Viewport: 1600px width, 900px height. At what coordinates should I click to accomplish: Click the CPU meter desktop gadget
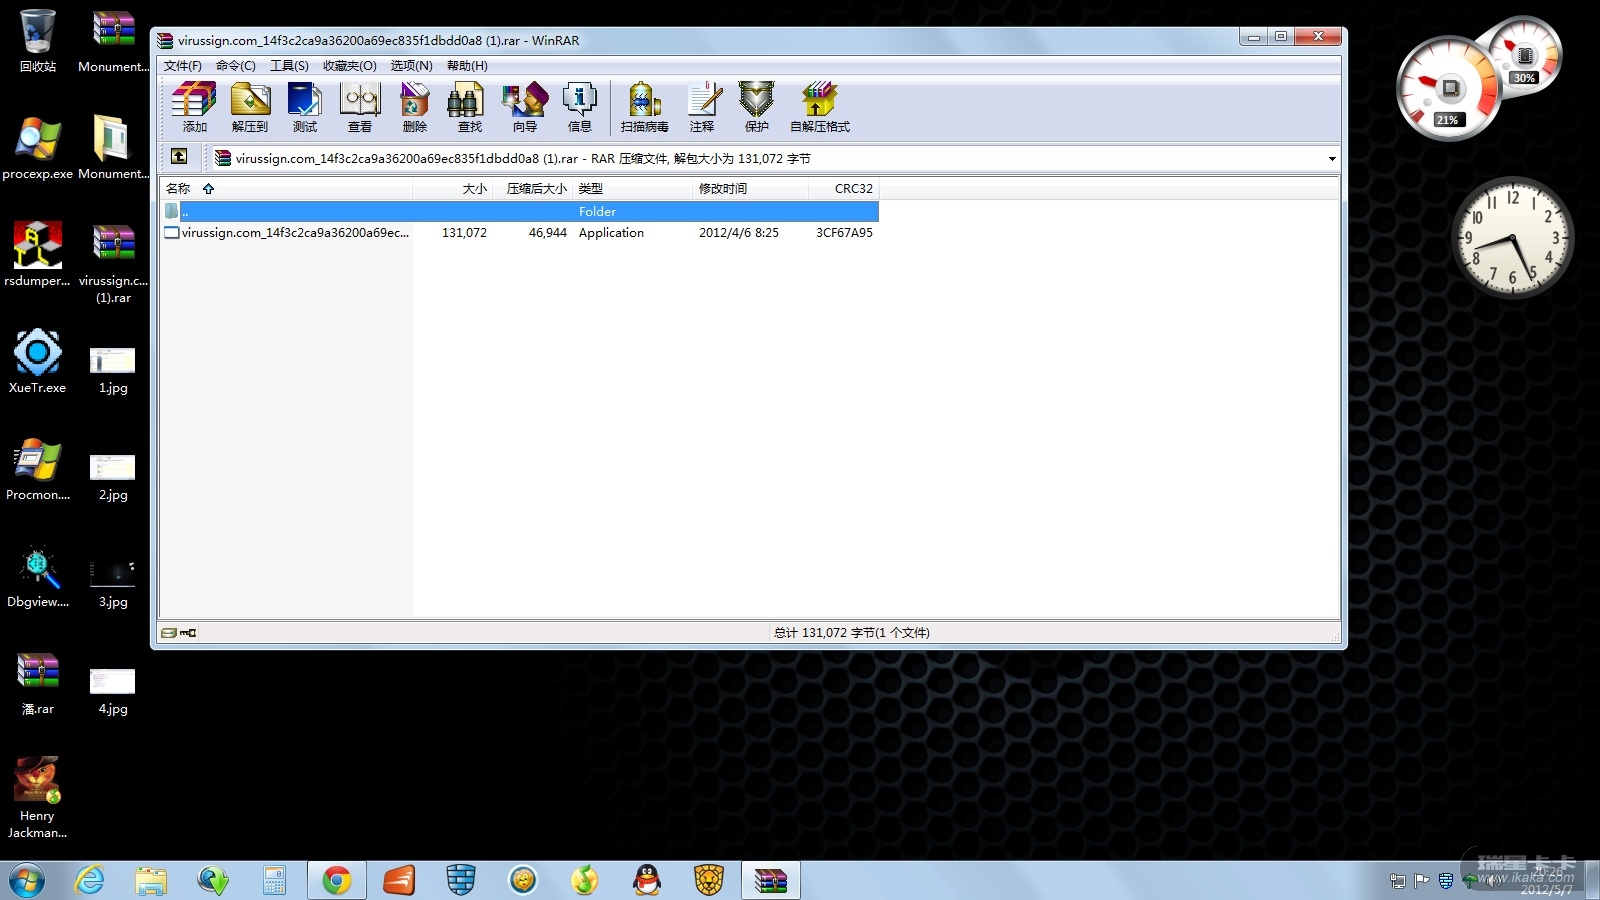(1478, 78)
